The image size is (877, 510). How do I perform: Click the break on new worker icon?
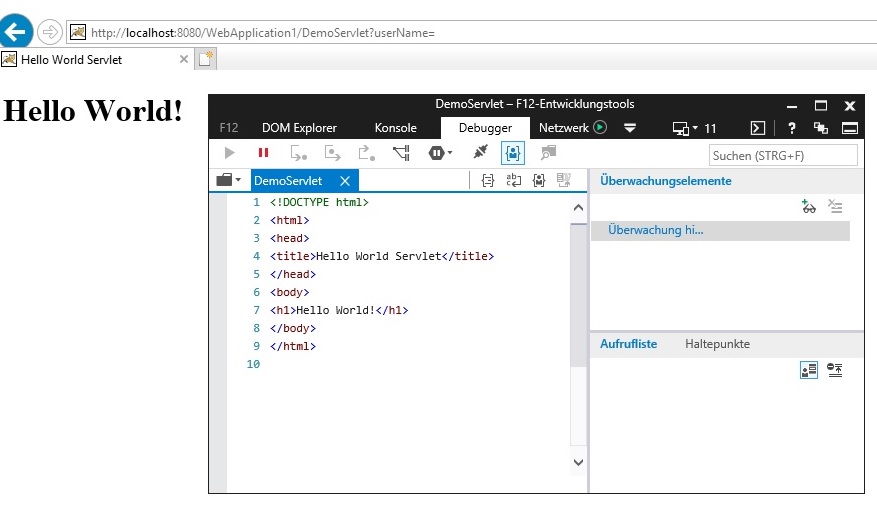click(401, 153)
